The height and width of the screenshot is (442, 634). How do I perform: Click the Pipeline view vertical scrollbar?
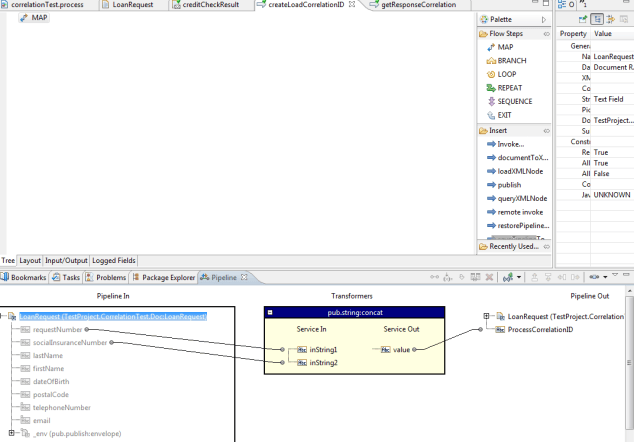(x=629, y=363)
